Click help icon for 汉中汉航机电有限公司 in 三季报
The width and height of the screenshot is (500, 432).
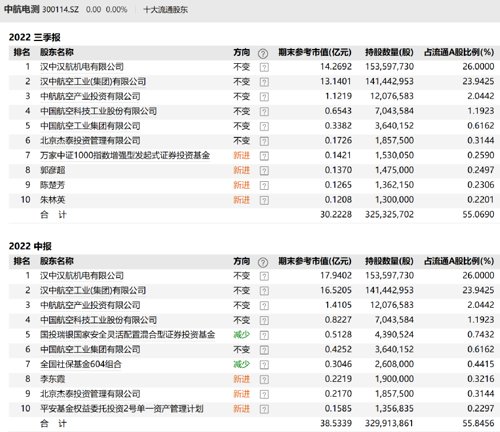264,67
